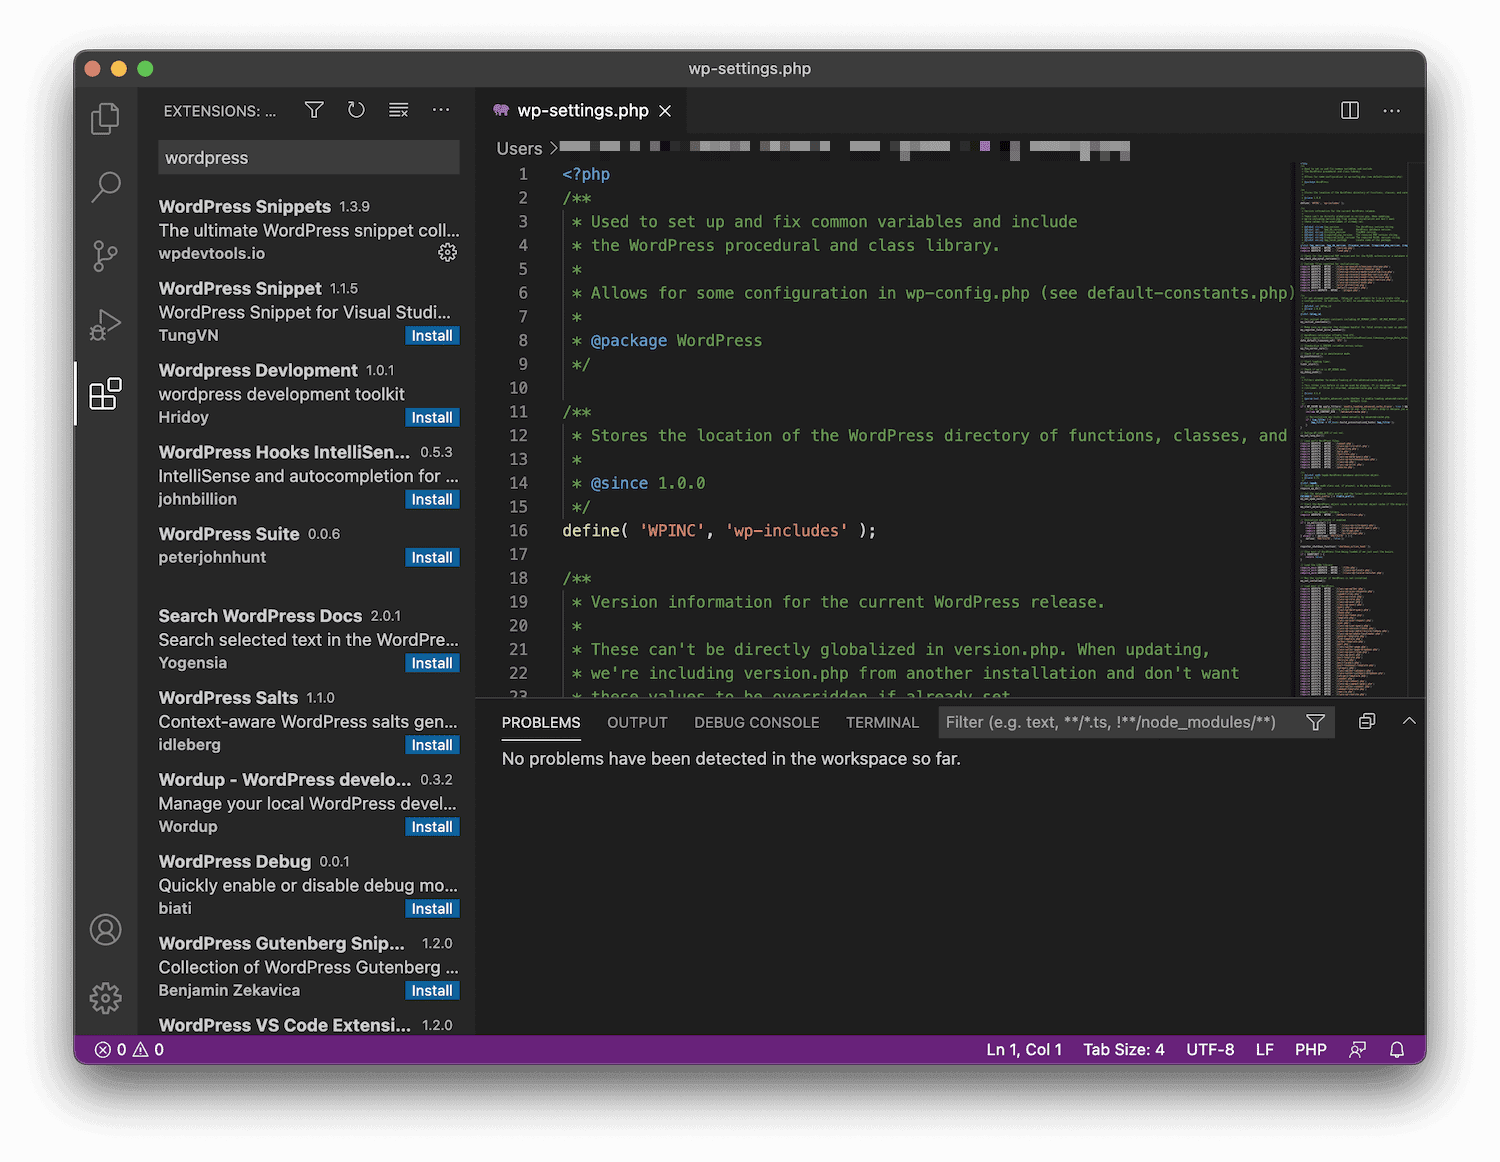Open notifications via the status bar bell
The height and width of the screenshot is (1162, 1500).
tap(1396, 1049)
